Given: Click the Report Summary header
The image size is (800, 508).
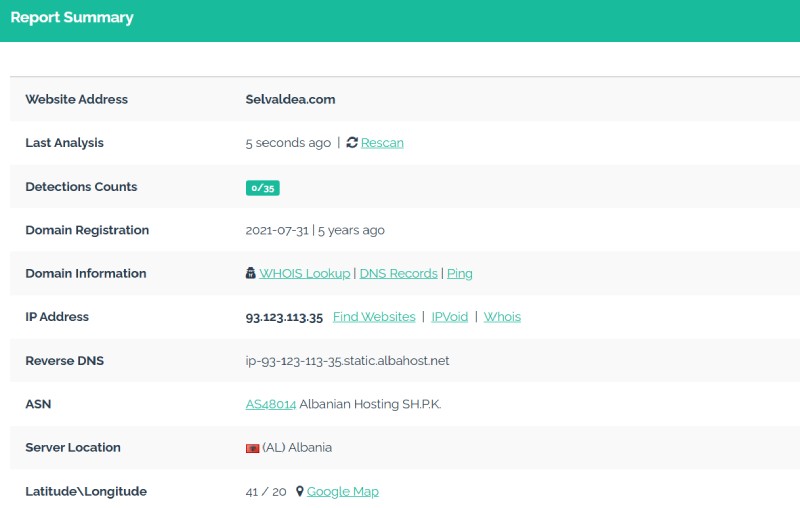Looking at the screenshot, I should coord(72,18).
